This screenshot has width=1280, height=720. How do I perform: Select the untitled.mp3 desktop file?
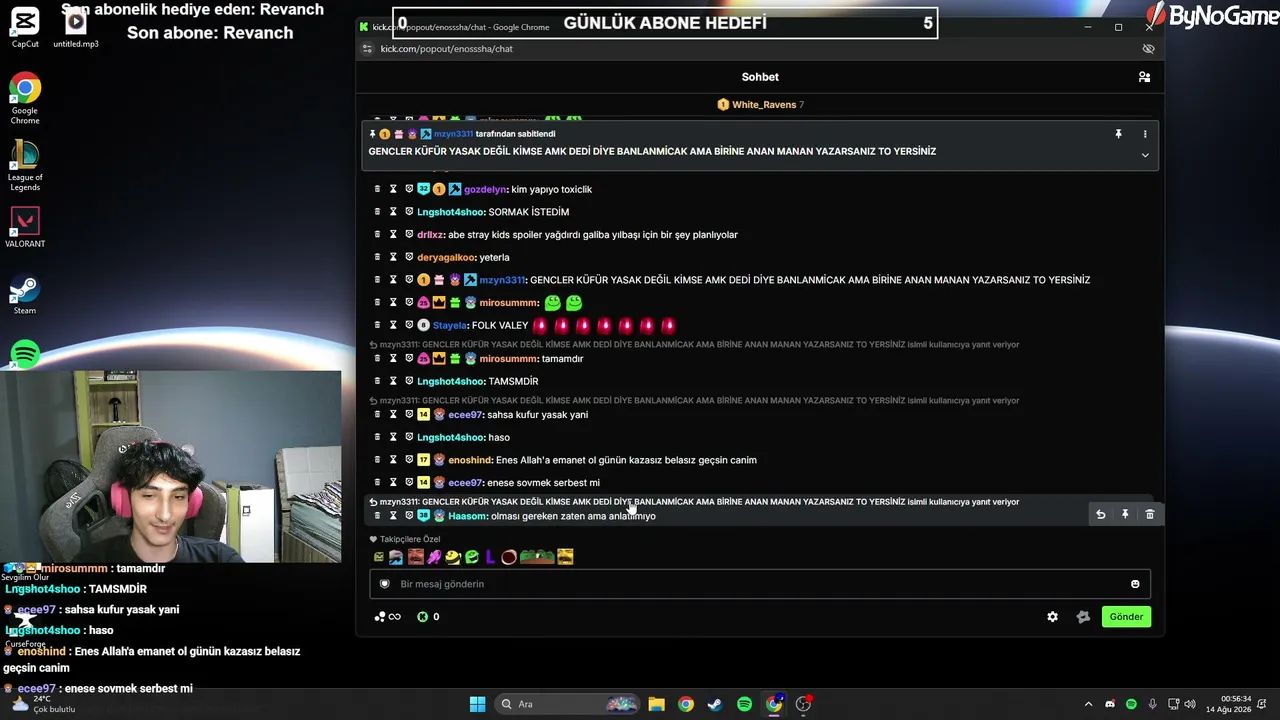(x=76, y=28)
